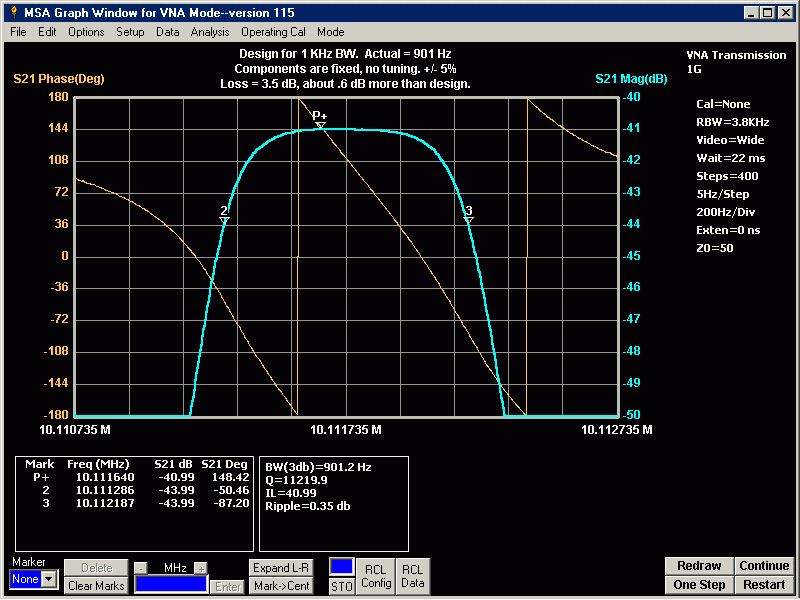Click marker 2 frequency 10.111286
The width and height of the screenshot is (800, 600).
(x=105, y=490)
